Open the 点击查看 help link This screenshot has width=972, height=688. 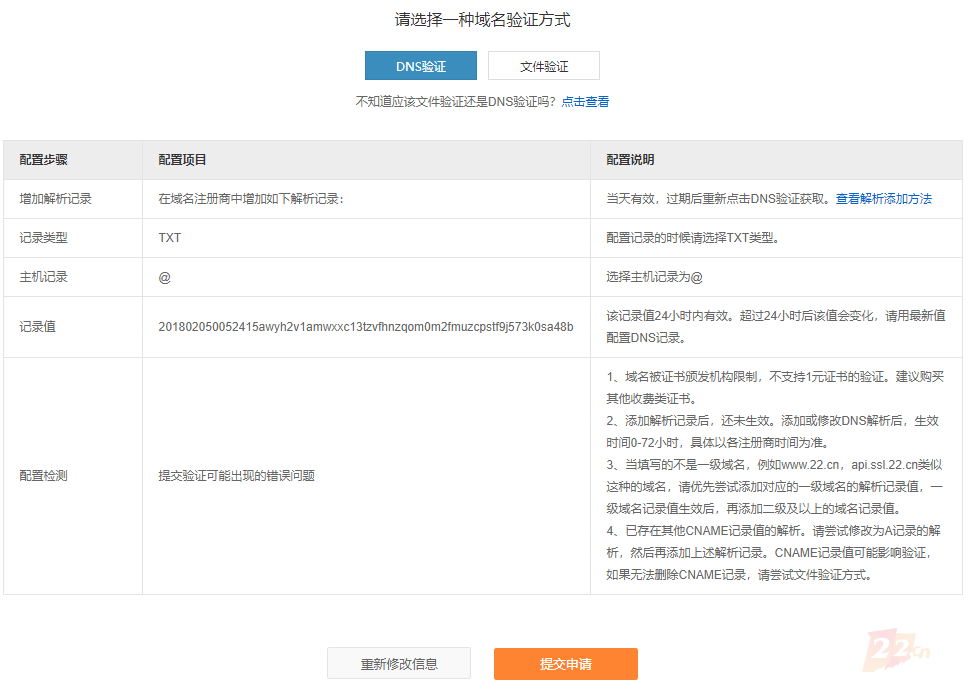(x=585, y=101)
